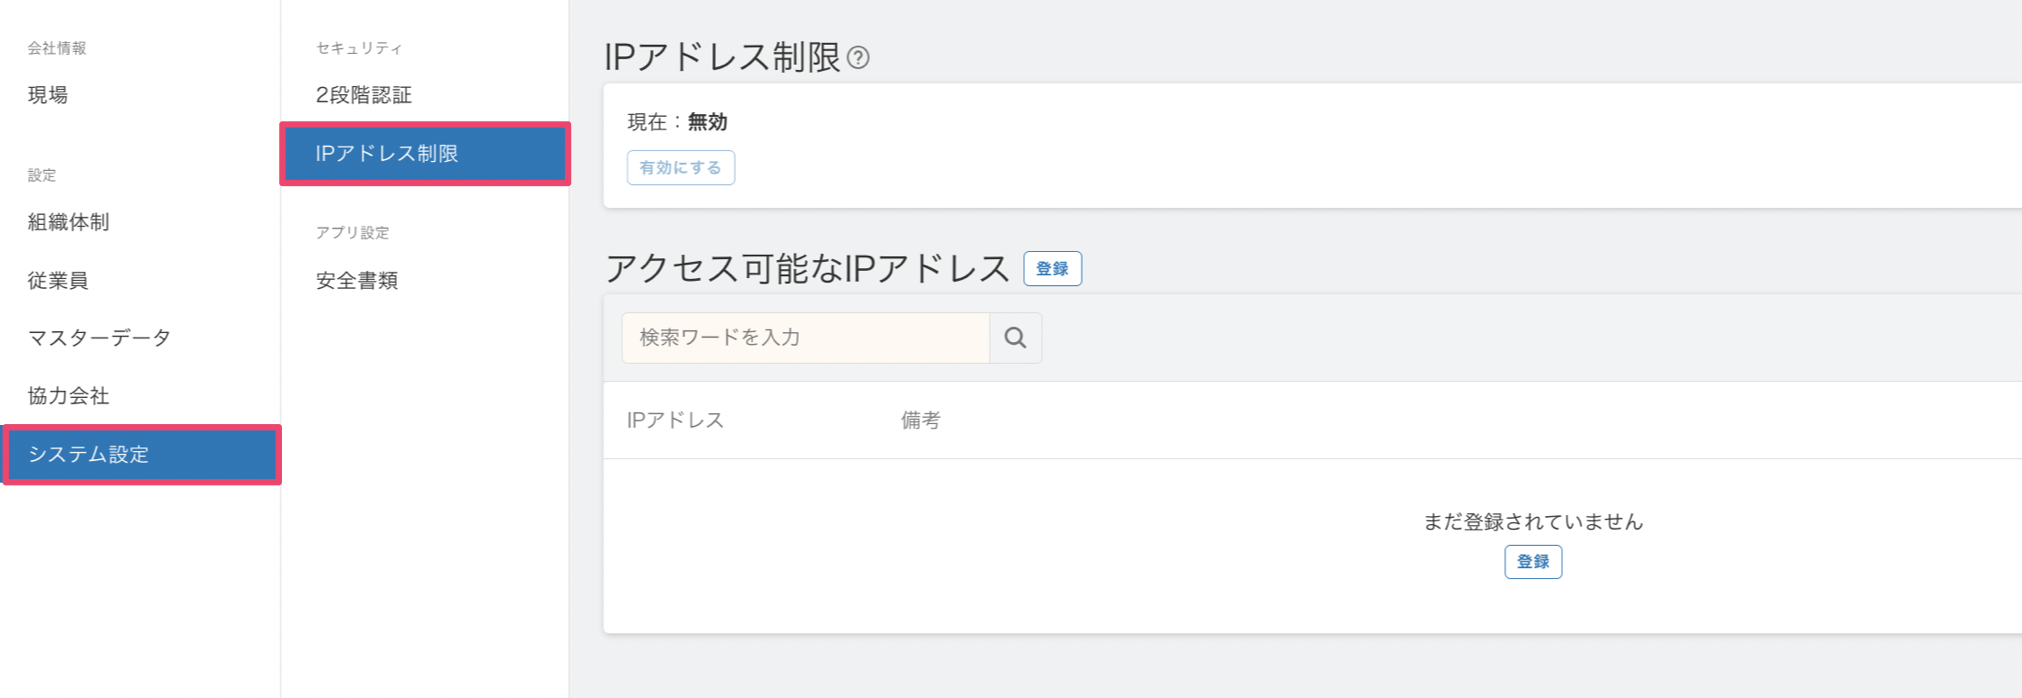Open IPアドレス制限 in the security menu
The height and width of the screenshot is (698, 2022).
tap(383, 154)
